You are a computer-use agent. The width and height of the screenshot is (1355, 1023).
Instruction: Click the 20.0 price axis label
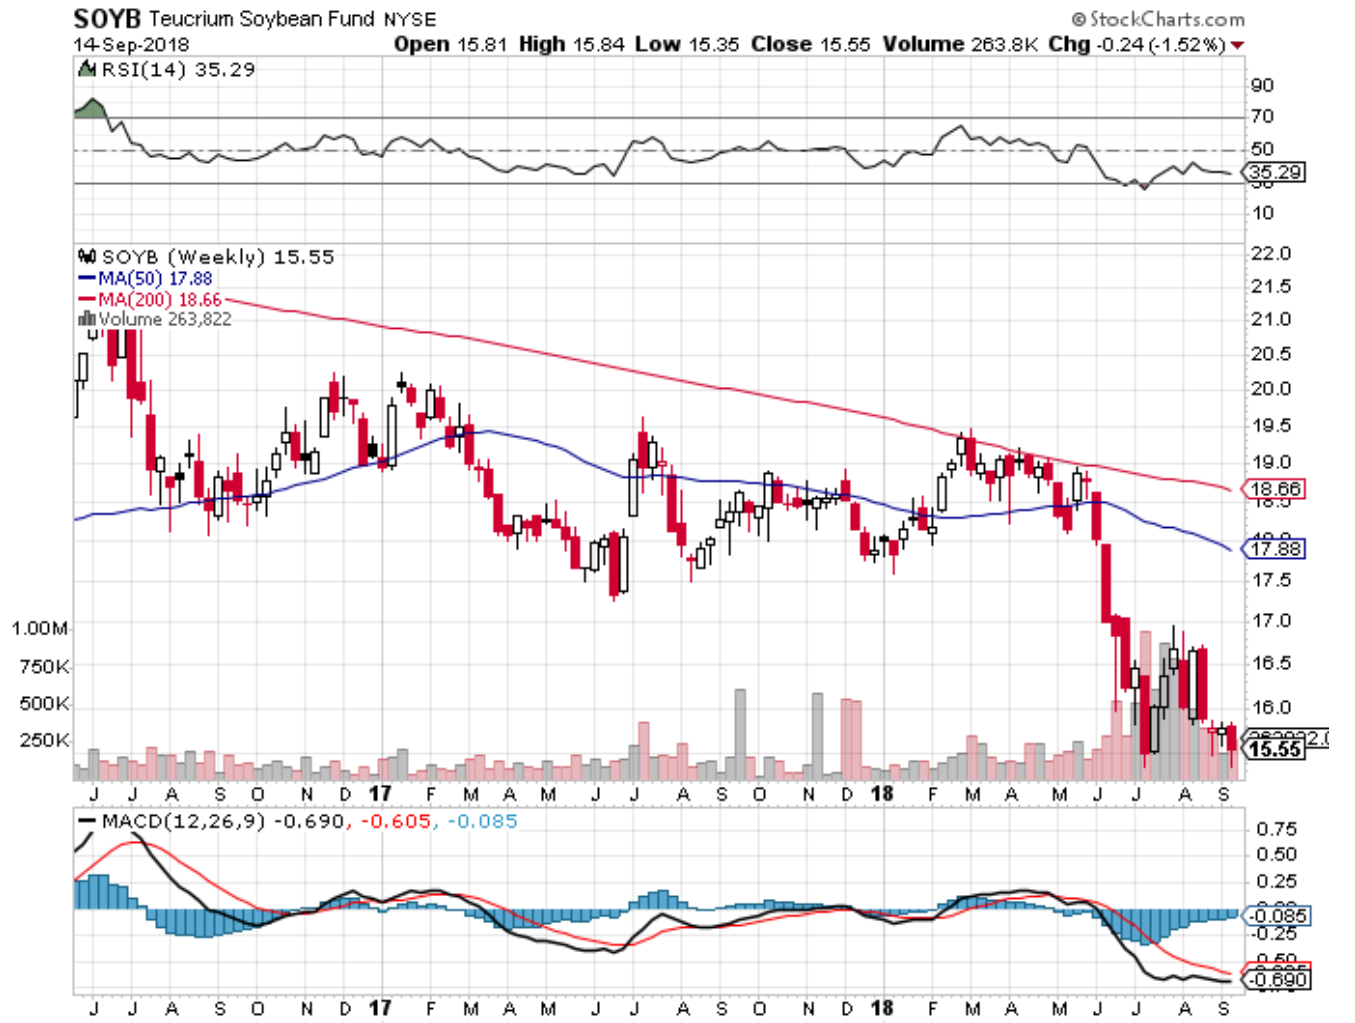click(1271, 388)
